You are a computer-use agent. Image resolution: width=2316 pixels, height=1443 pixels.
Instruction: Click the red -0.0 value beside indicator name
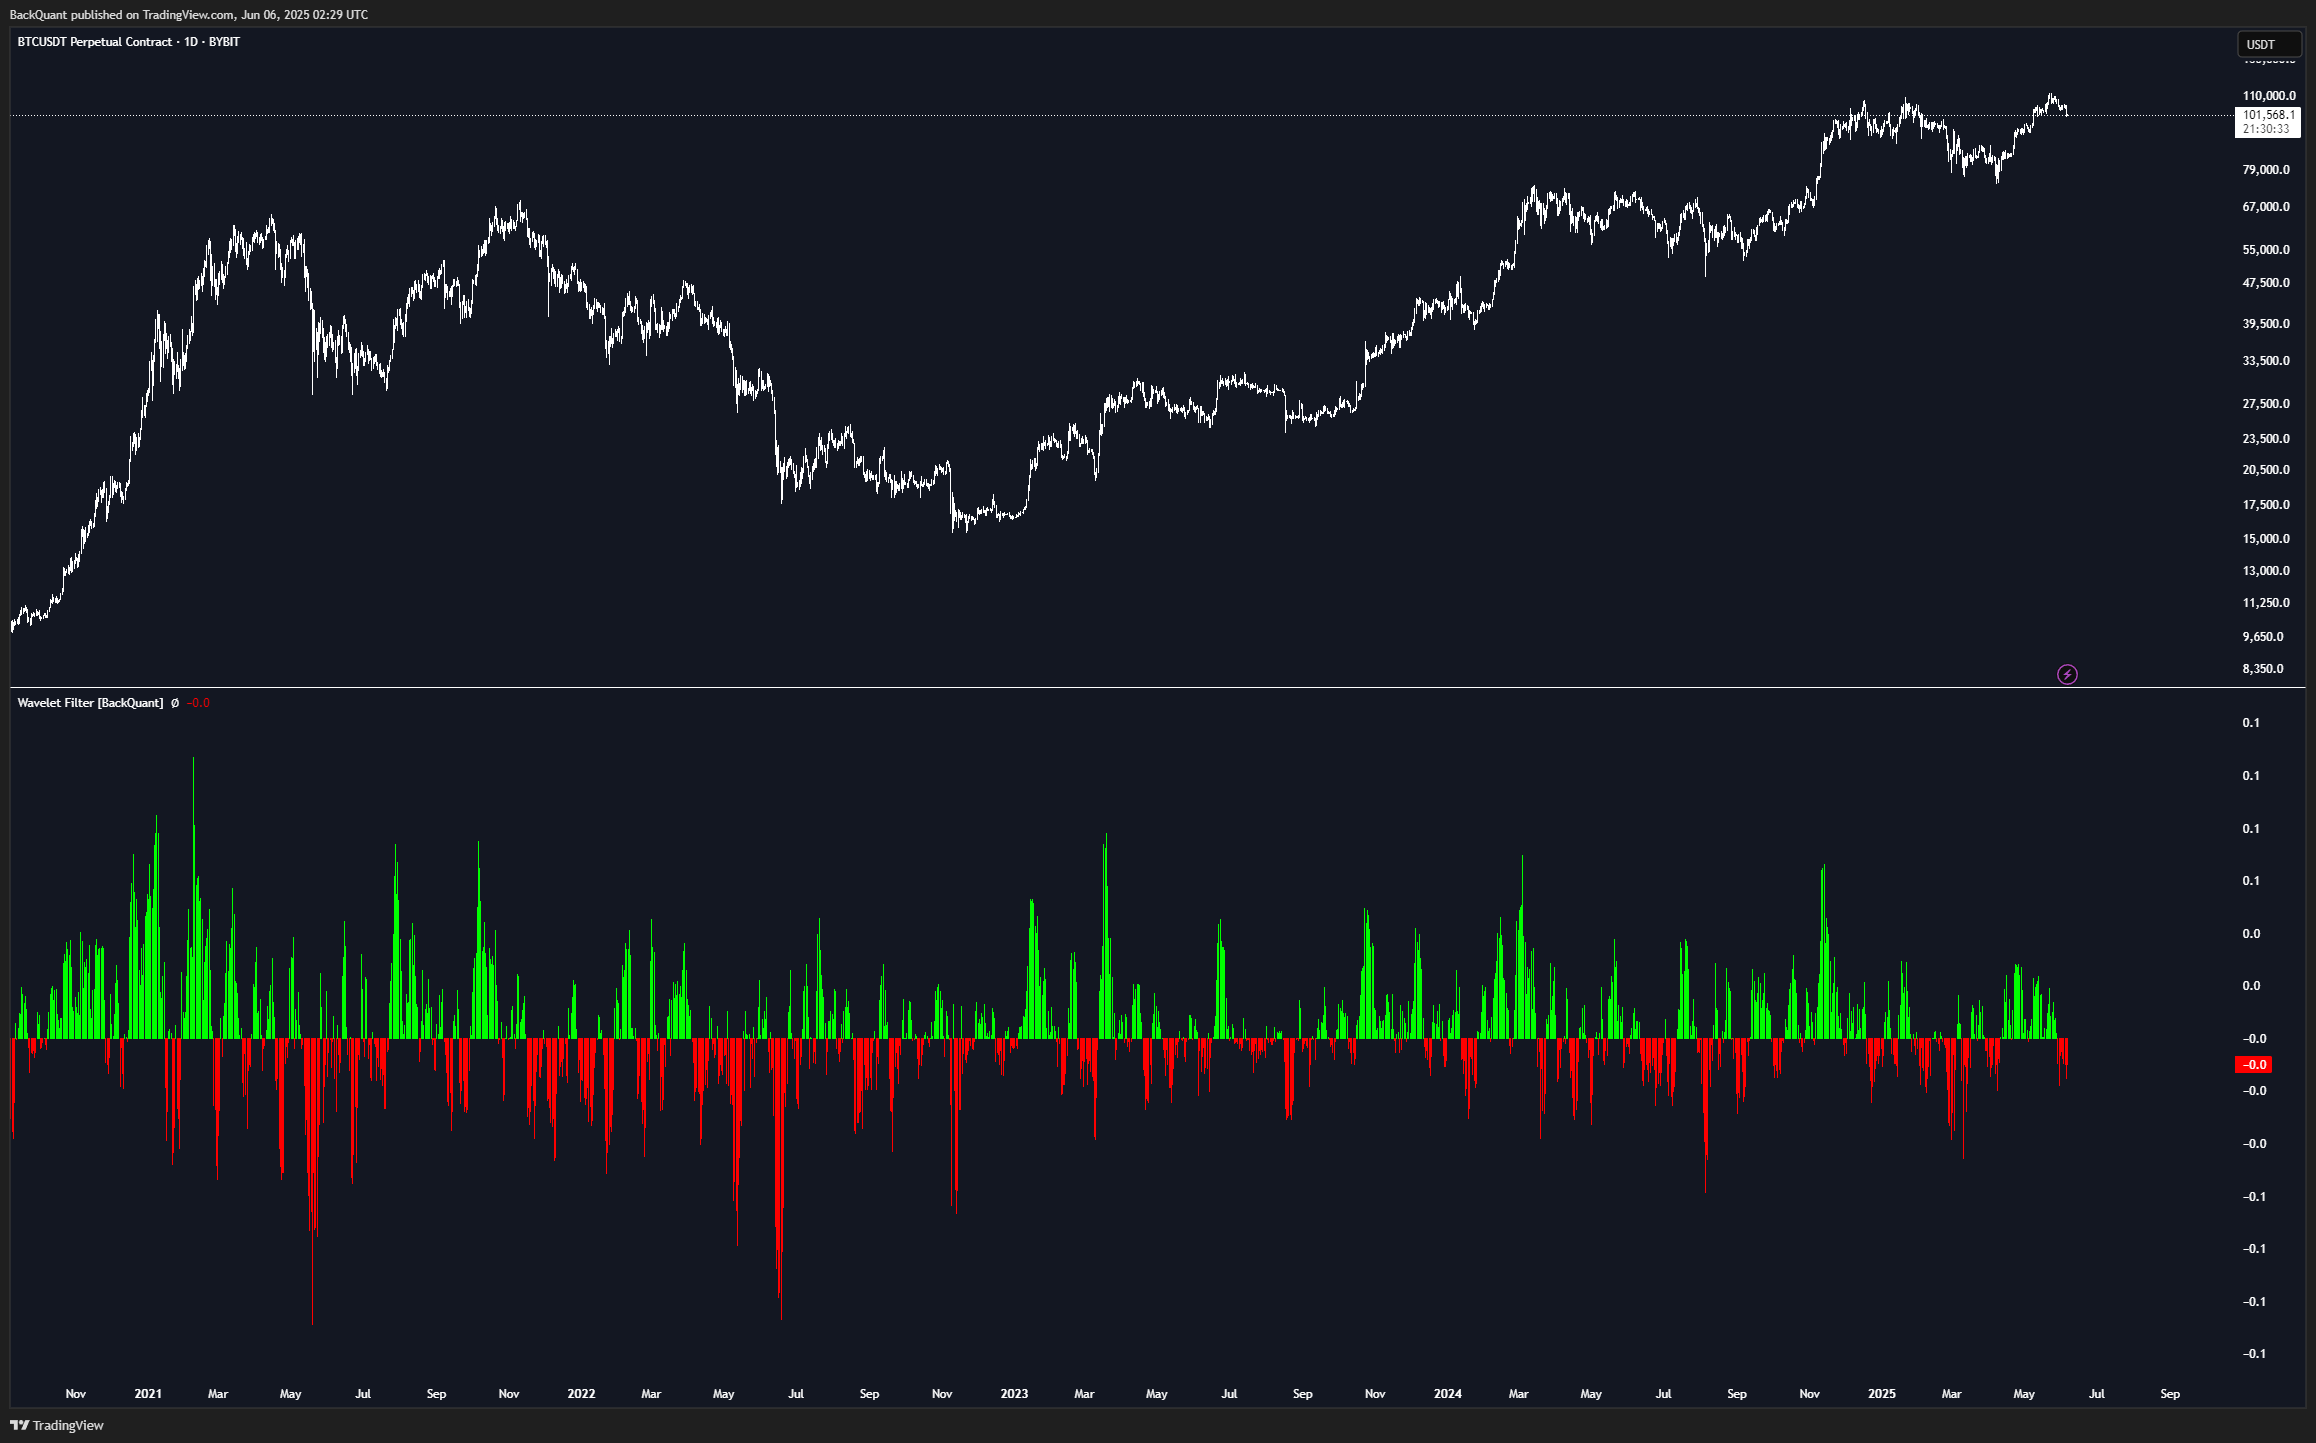[199, 703]
